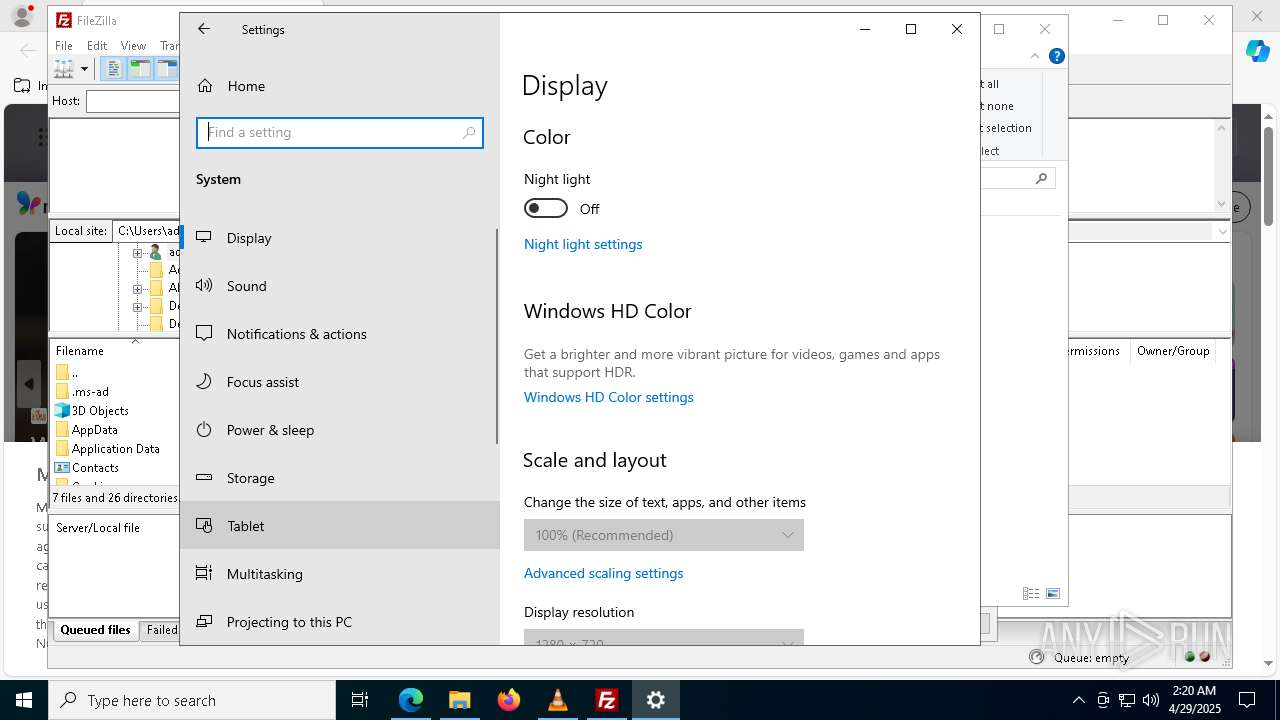This screenshot has height=720, width=1280.
Task: Open Power & sleep settings
Action: coord(340,430)
